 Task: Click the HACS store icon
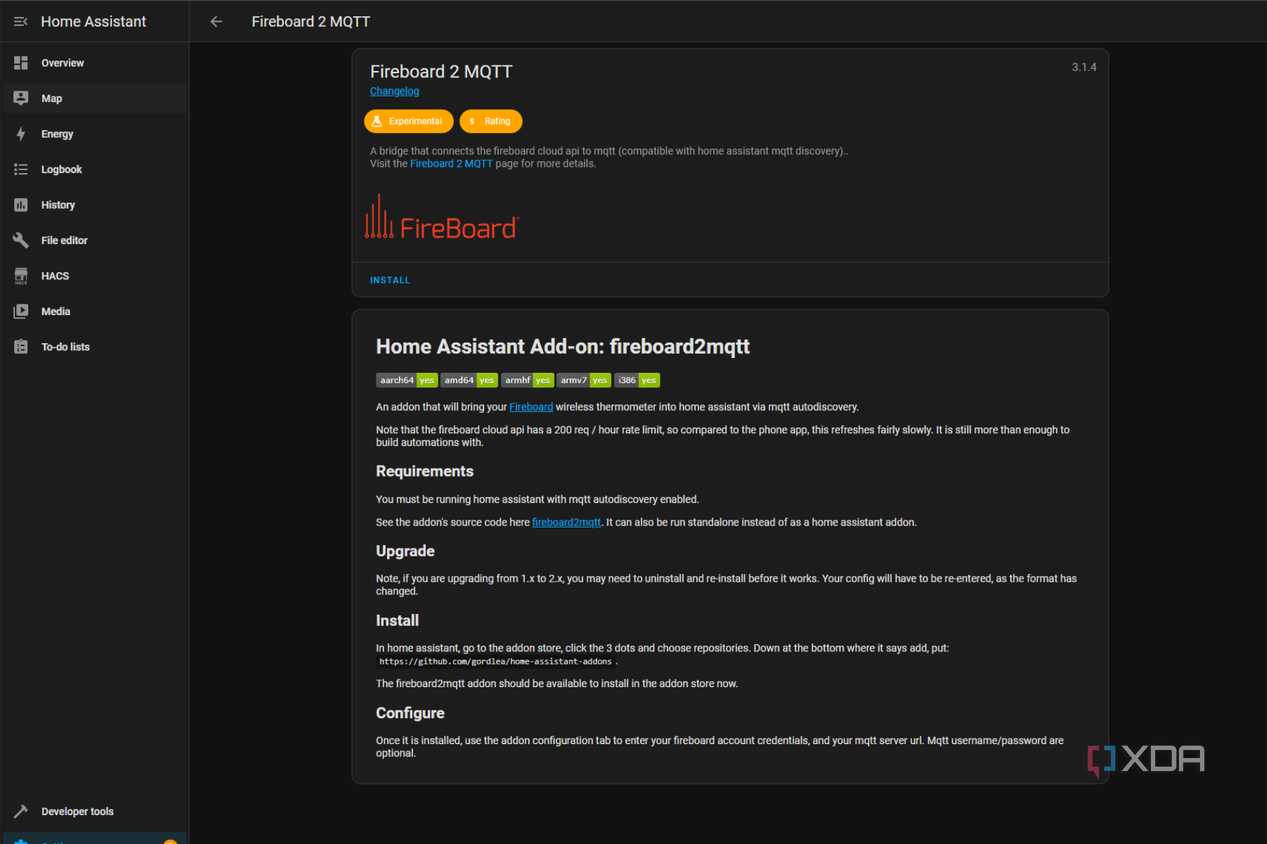tap(21, 276)
